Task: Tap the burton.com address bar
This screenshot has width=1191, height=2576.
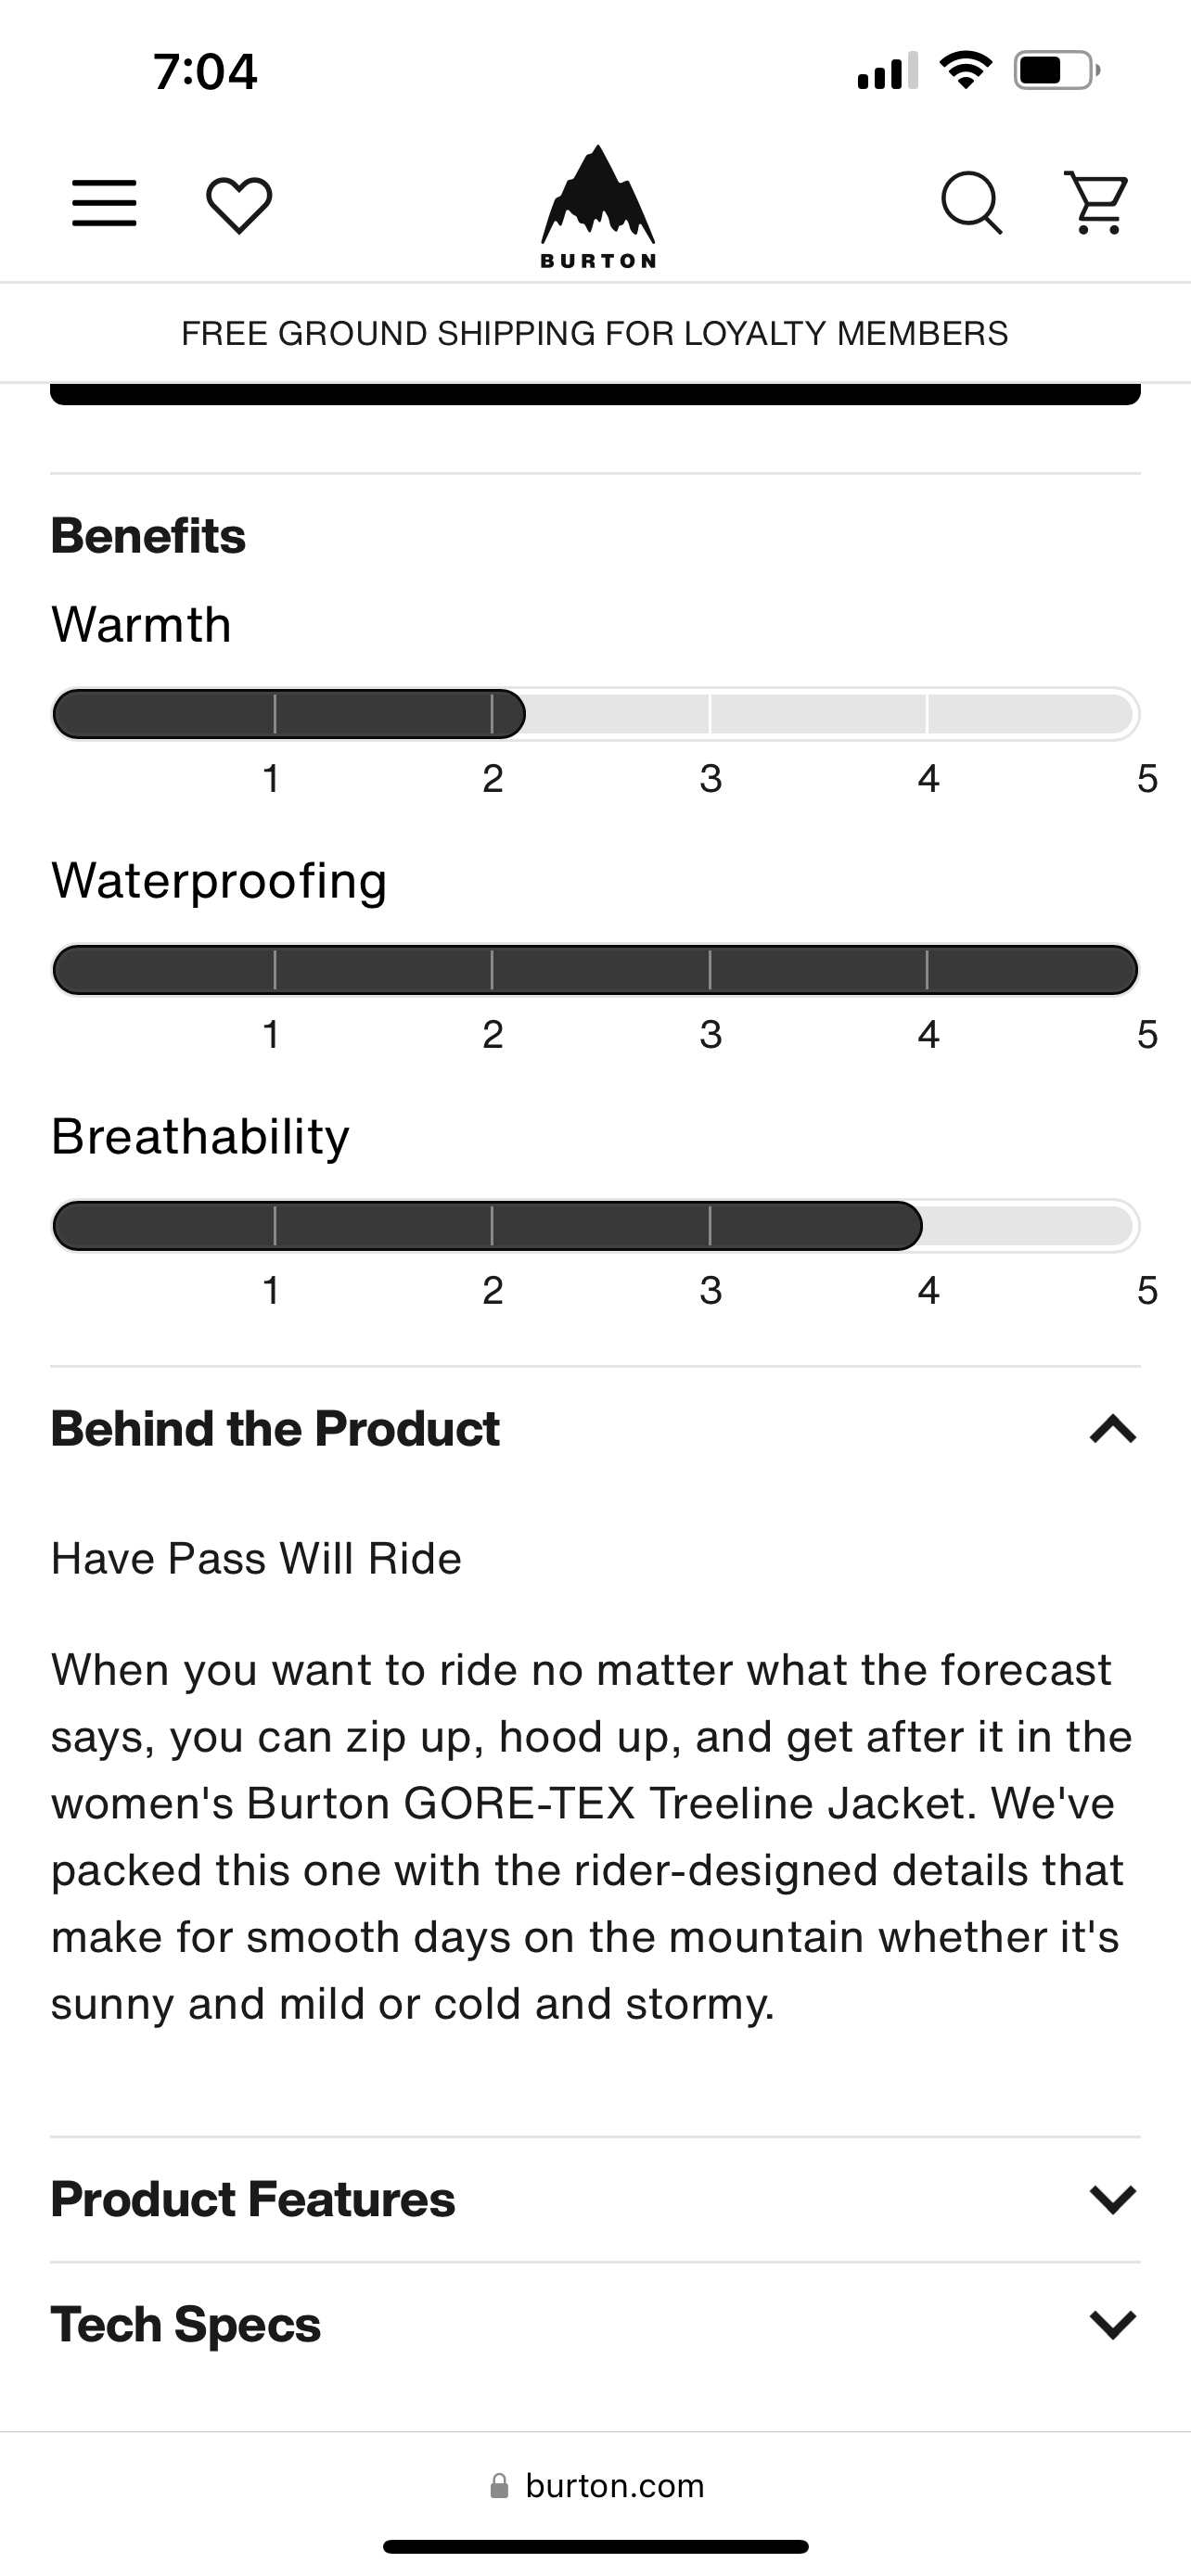Action: click(614, 2485)
